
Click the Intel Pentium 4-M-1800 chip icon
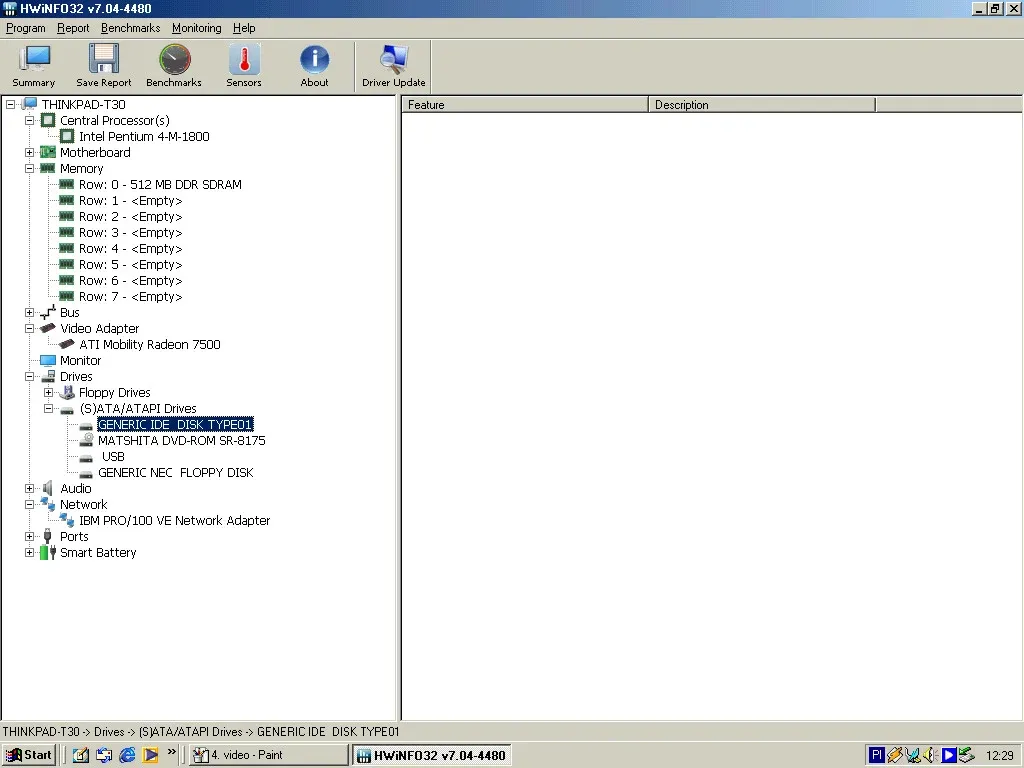point(67,136)
